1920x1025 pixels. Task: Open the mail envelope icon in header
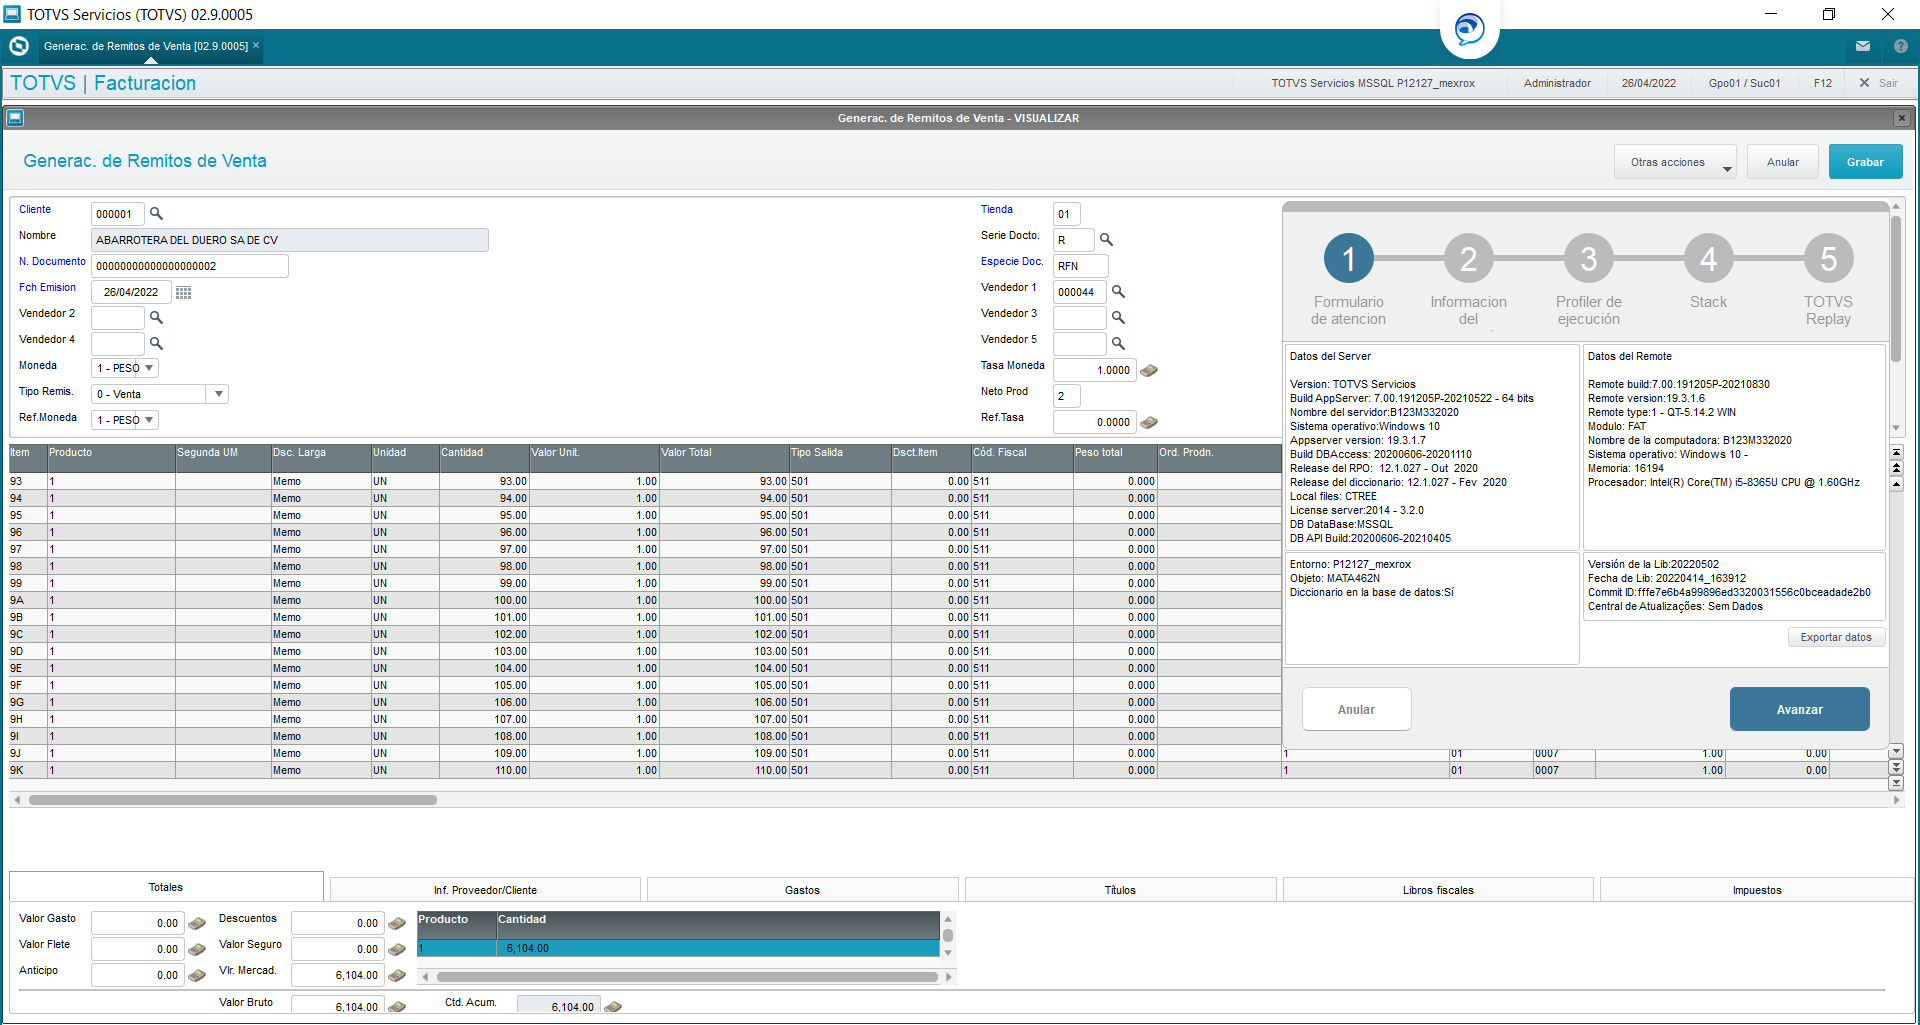(x=1863, y=46)
